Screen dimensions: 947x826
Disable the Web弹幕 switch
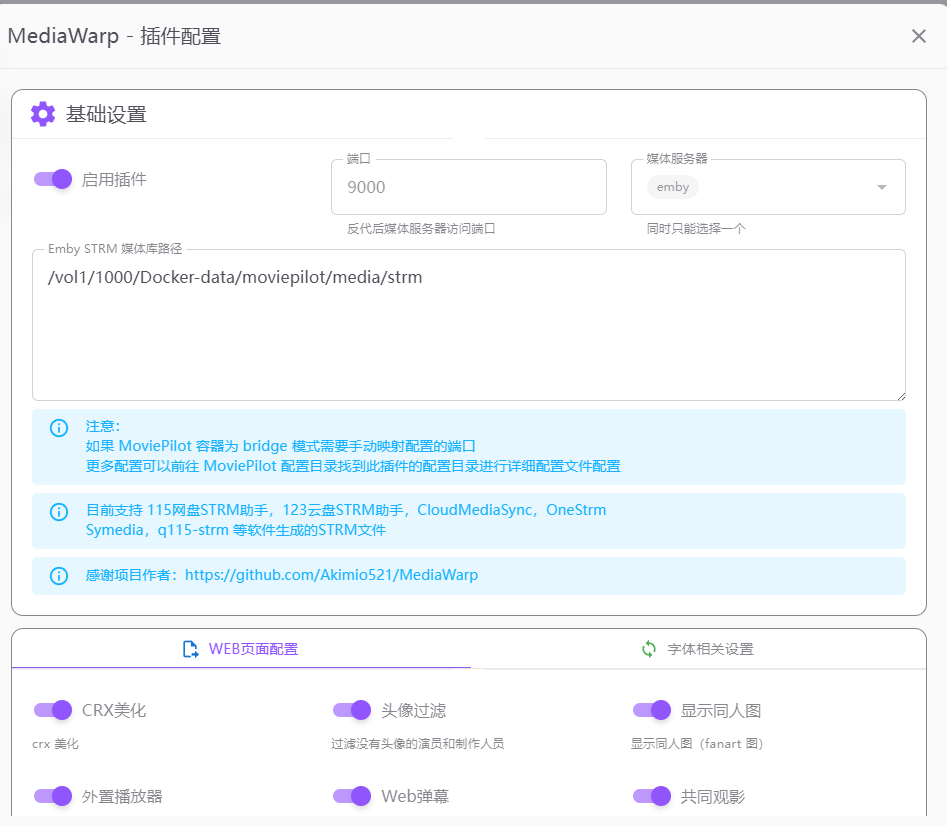(352, 796)
